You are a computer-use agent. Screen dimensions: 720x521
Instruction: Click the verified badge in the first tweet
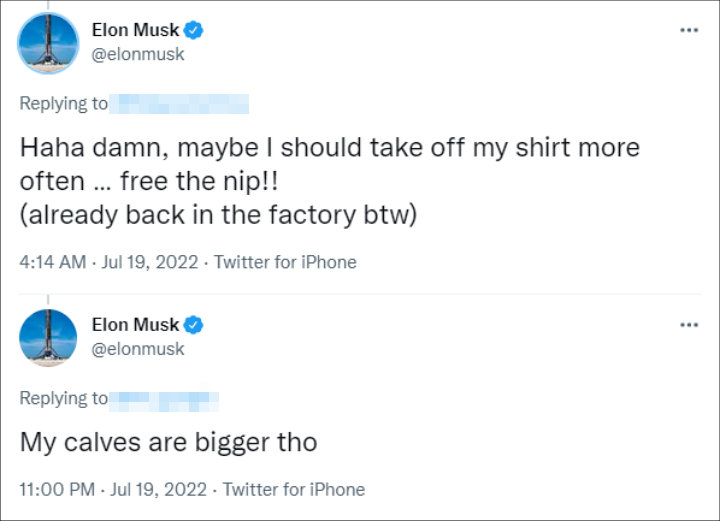195,30
